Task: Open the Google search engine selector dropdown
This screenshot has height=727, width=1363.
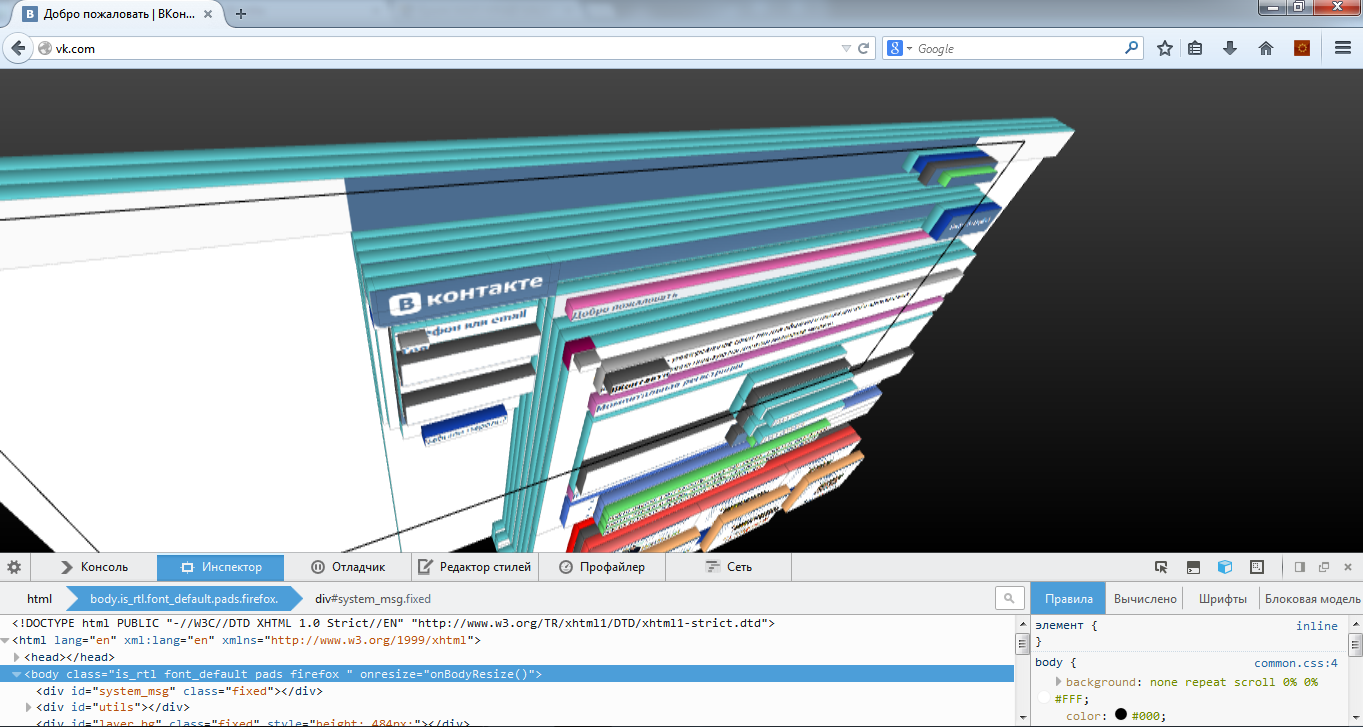Action: tap(901, 48)
